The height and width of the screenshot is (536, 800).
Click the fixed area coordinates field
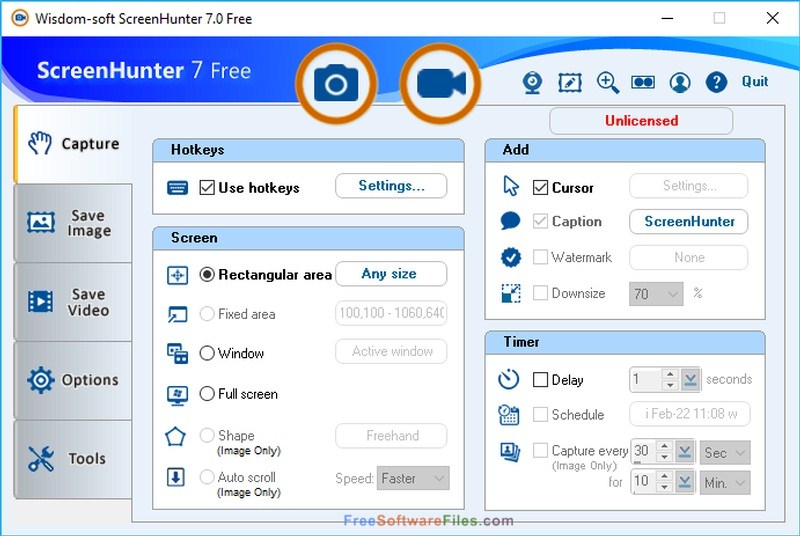coord(391,313)
